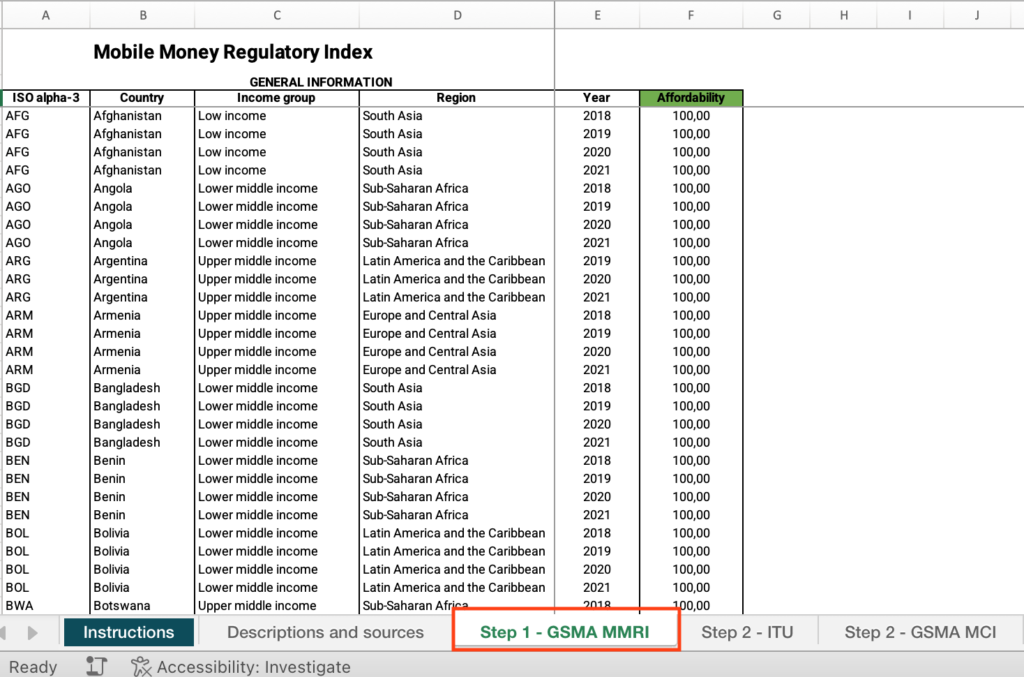
Task: Select column C by its header
Action: coord(277,15)
